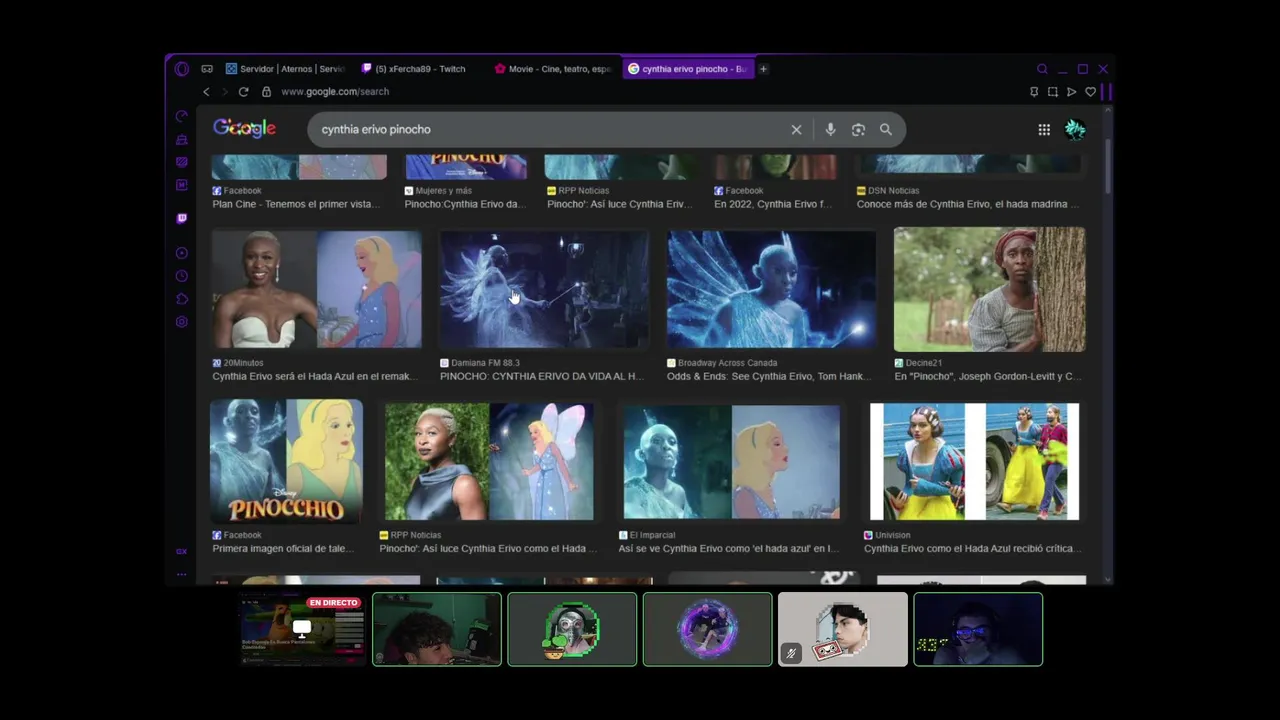
Task: Open the Broadway Across Canada fairy image
Action: click(x=772, y=290)
